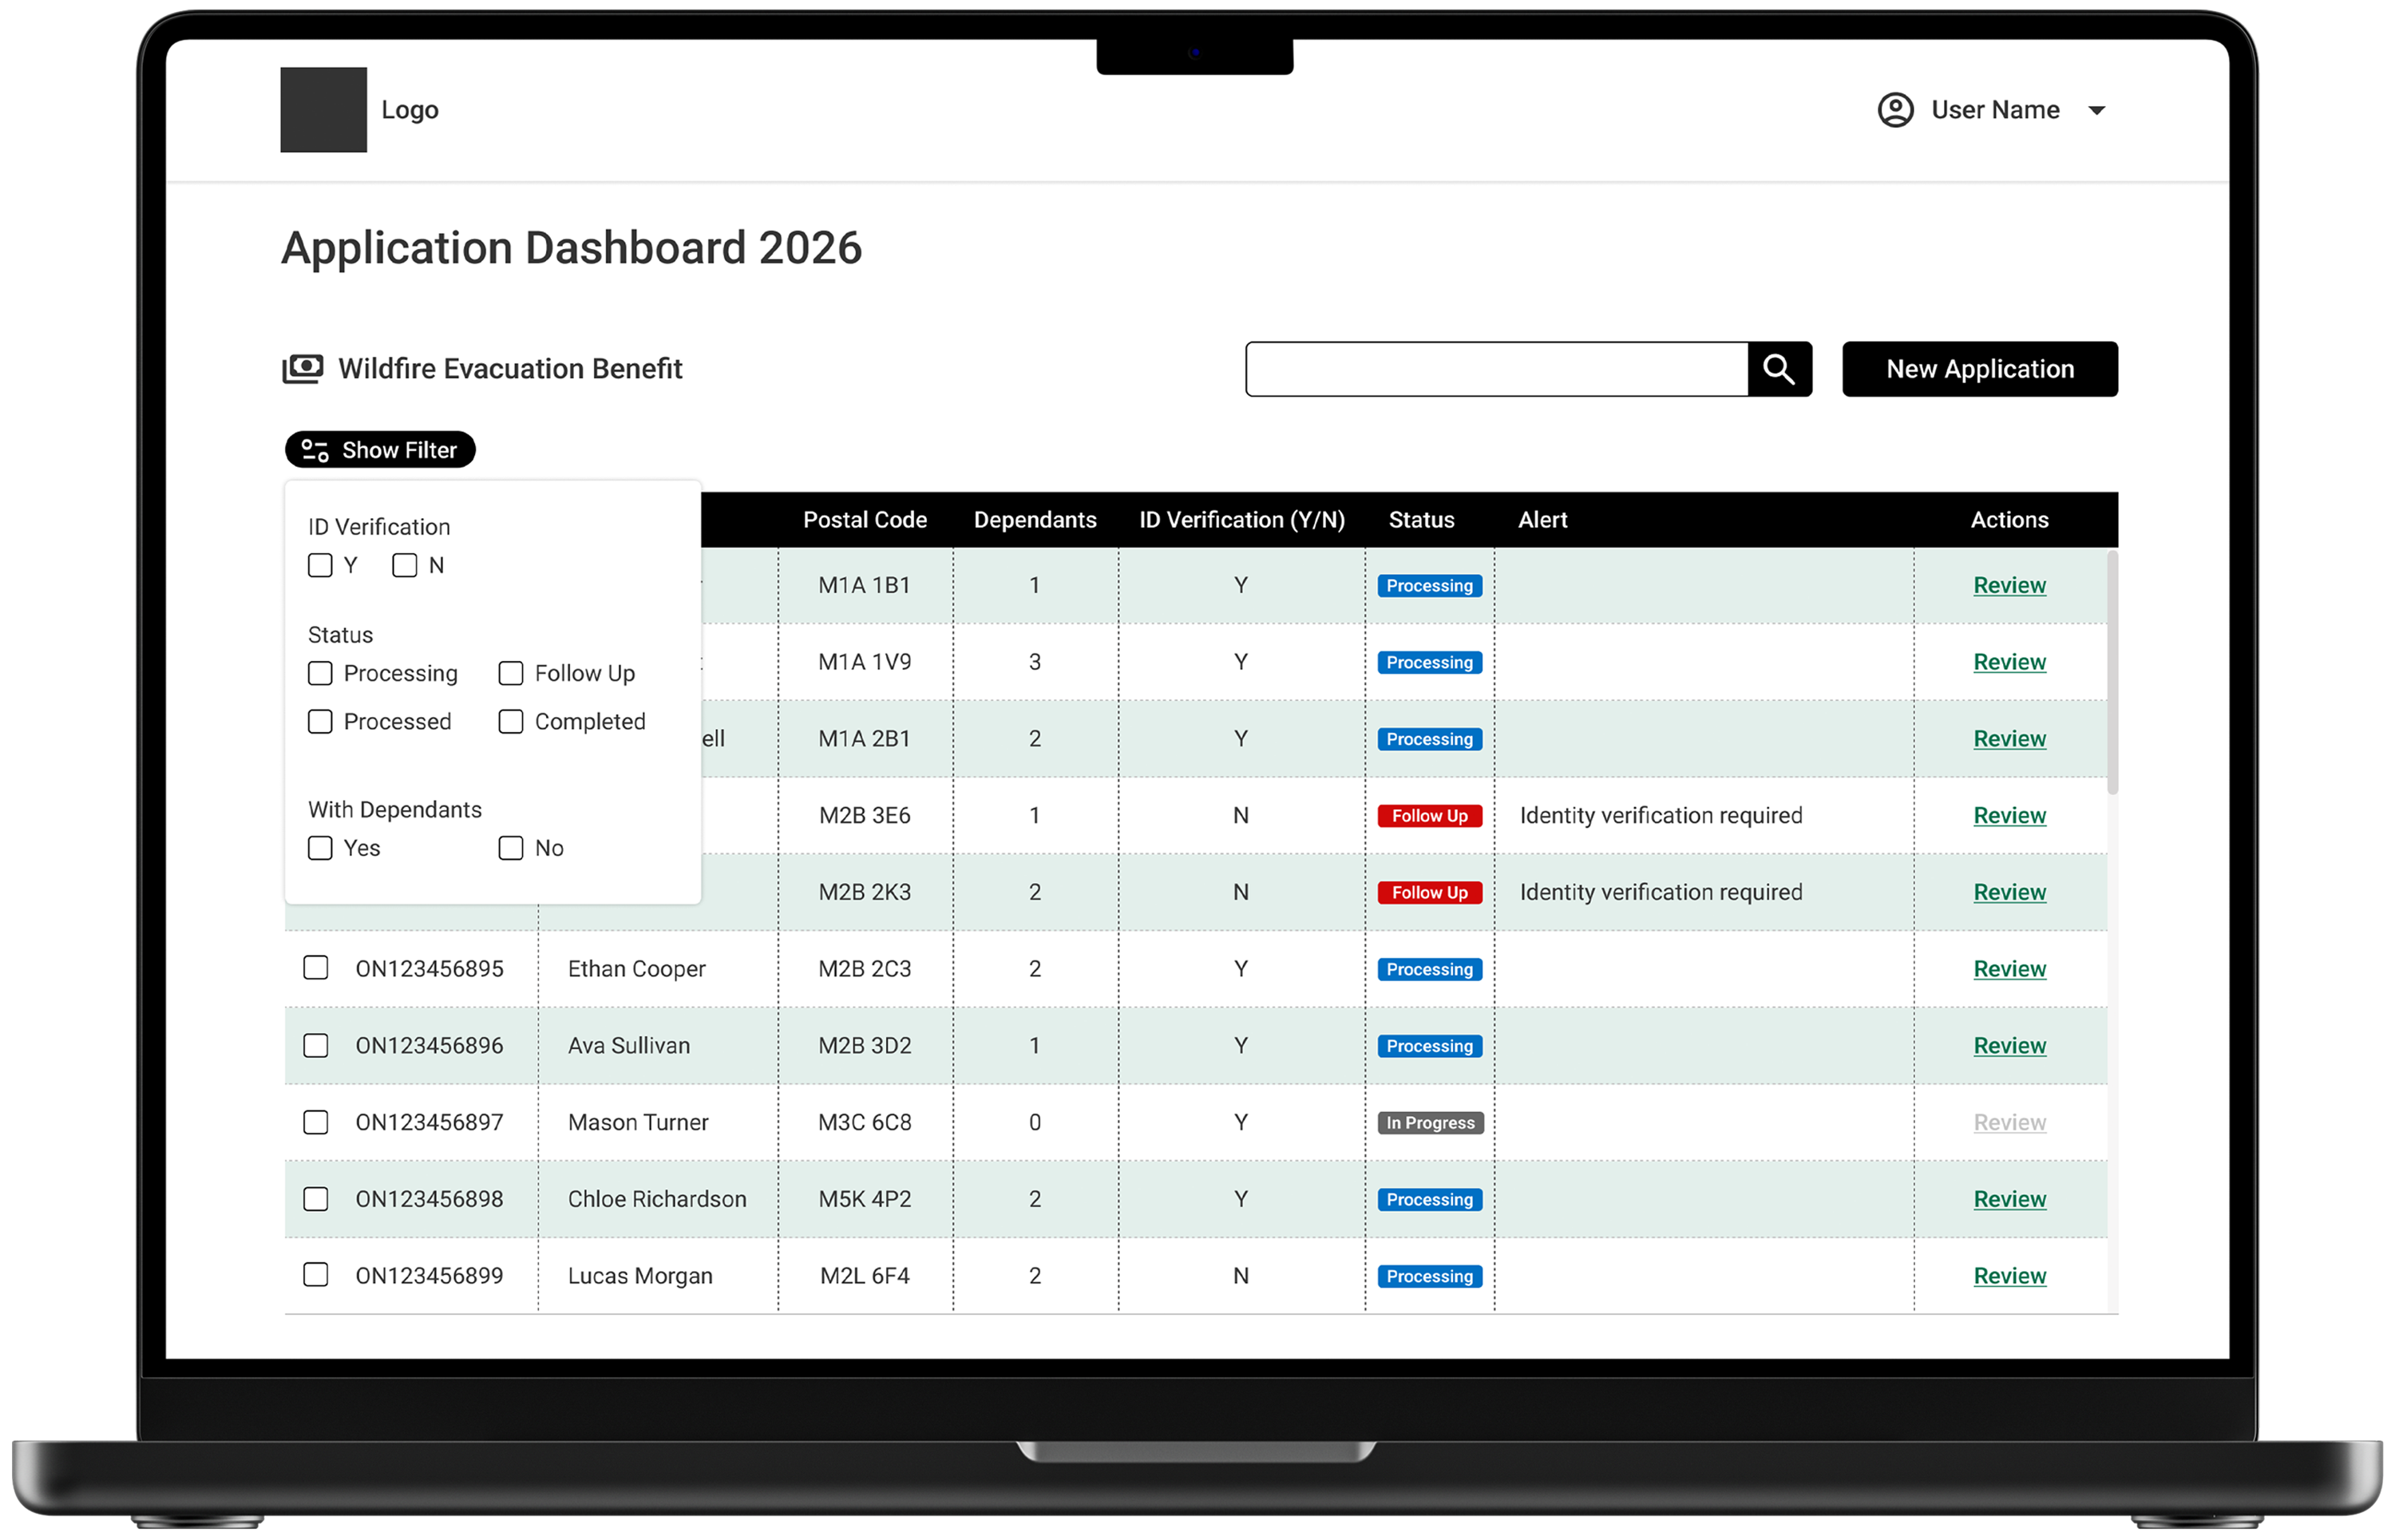Check the ID Verification N checkbox
2395x1540 pixels.
coord(405,565)
